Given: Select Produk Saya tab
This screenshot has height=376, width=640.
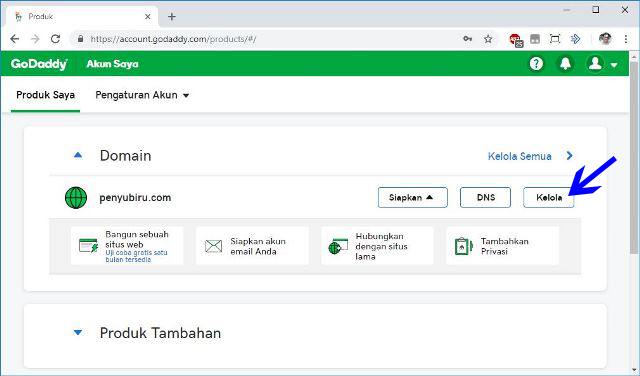Looking at the screenshot, I should [x=45, y=95].
